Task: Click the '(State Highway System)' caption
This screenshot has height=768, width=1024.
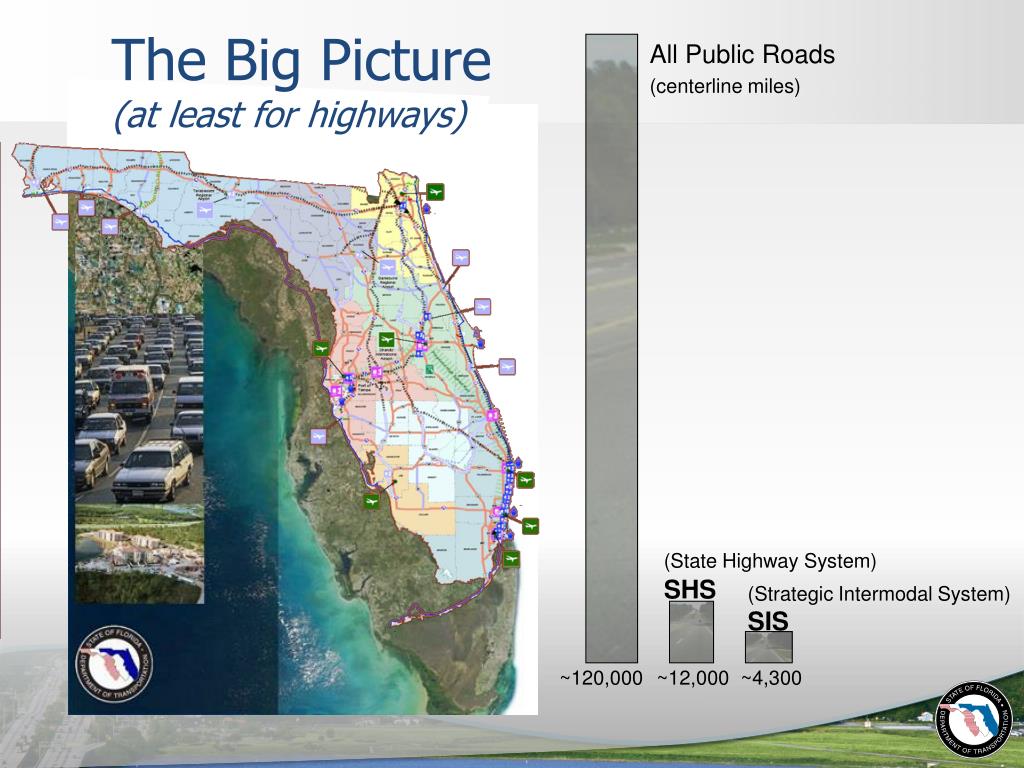Action: (x=770, y=561)
